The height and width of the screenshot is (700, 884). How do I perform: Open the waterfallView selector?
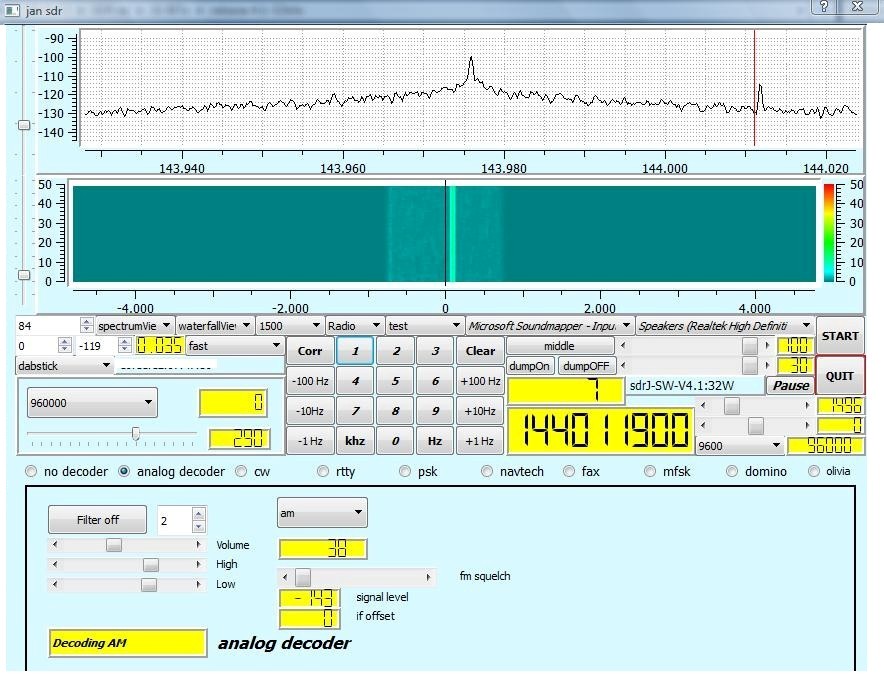[x=214, y=326]
